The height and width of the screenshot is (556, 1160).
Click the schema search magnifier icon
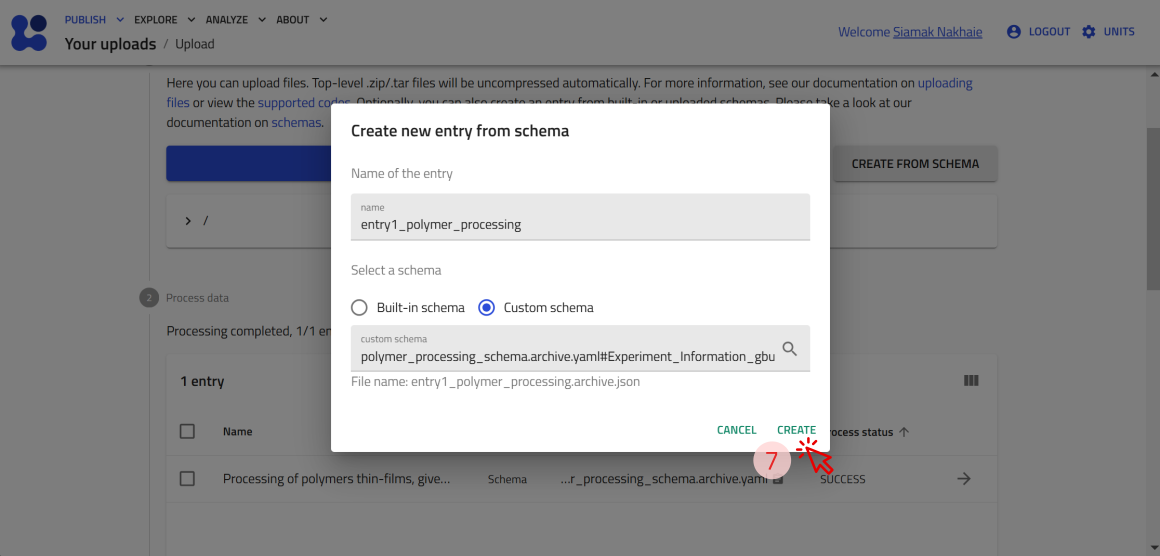coord(789,349)
